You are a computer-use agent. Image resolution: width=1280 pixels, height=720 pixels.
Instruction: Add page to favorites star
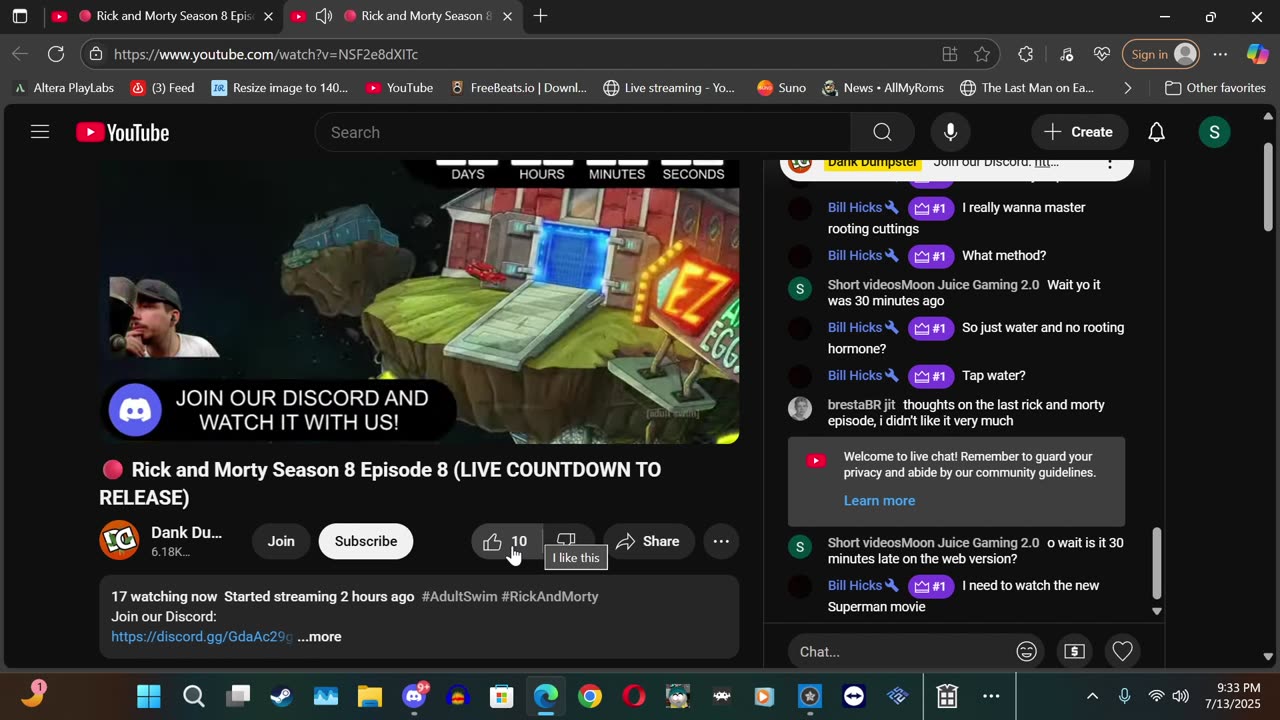click(982, 54)
